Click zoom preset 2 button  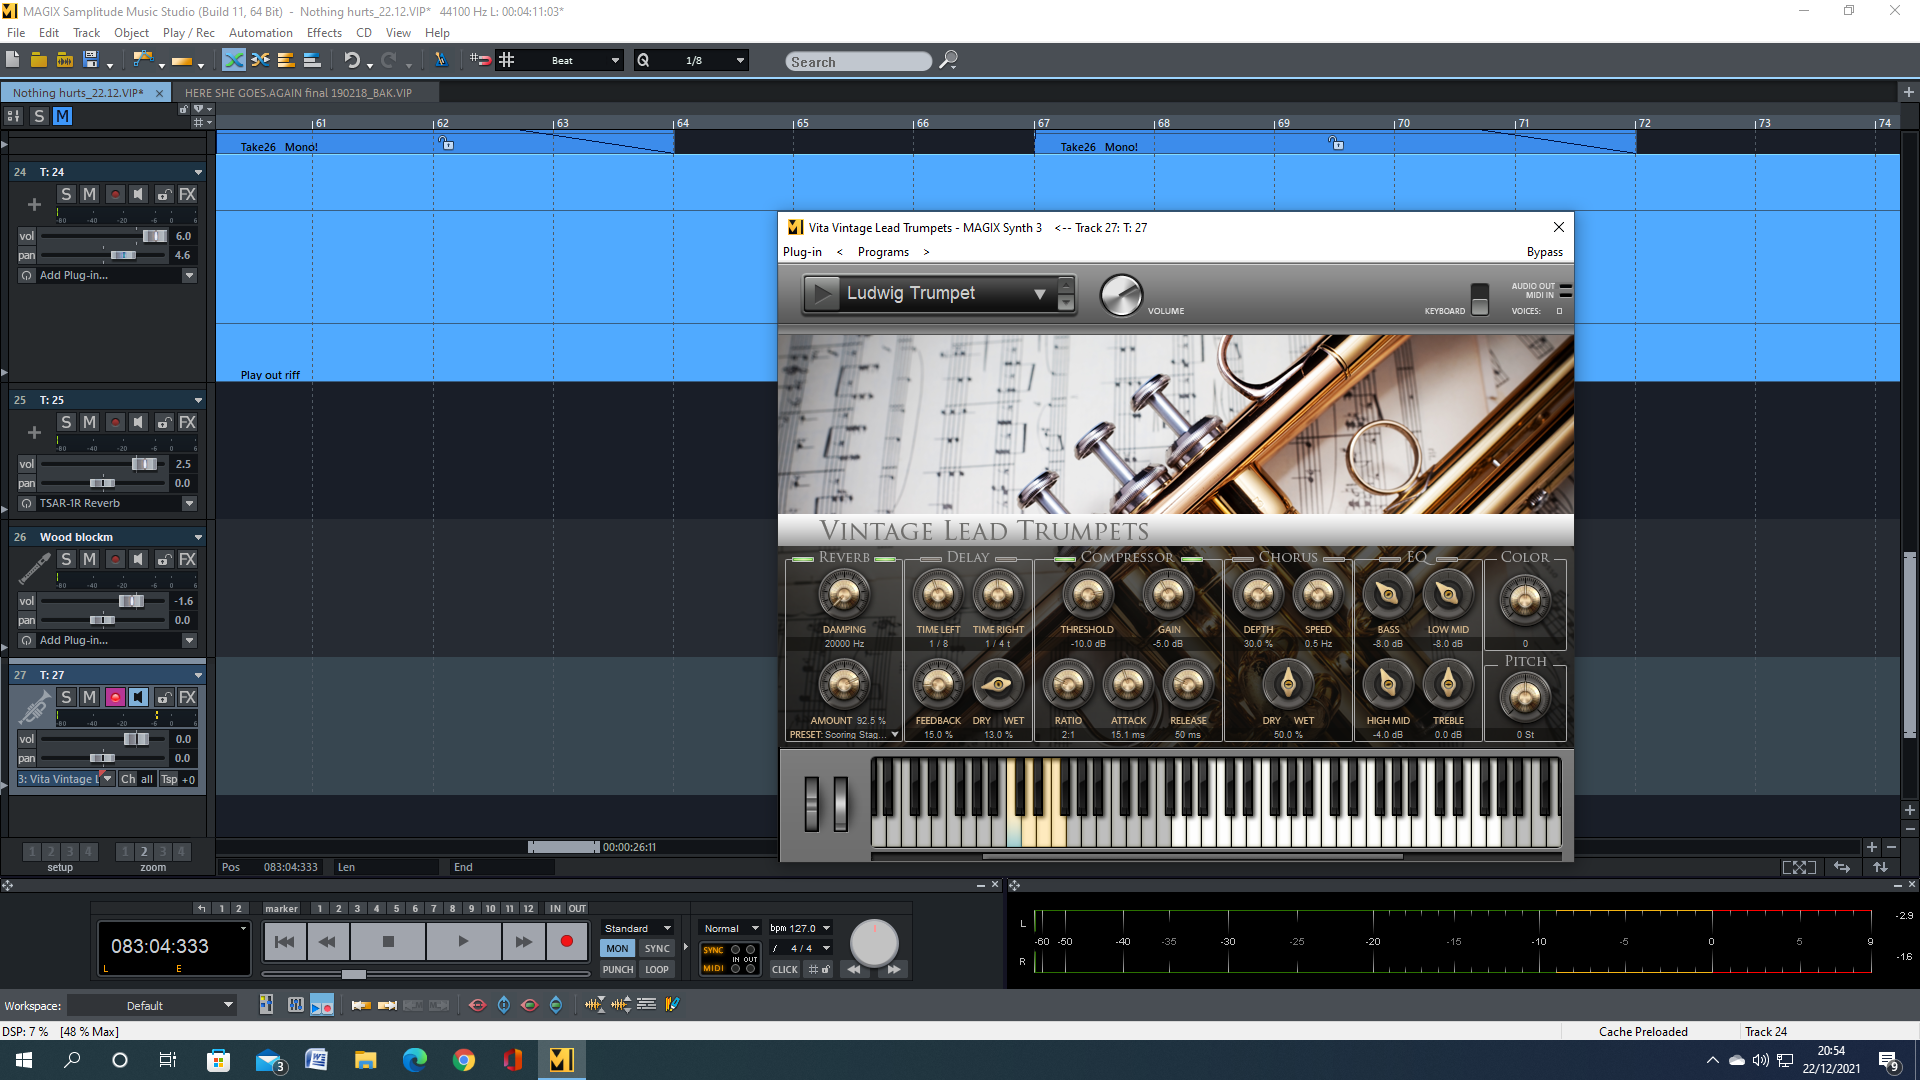tap(144, 852)
